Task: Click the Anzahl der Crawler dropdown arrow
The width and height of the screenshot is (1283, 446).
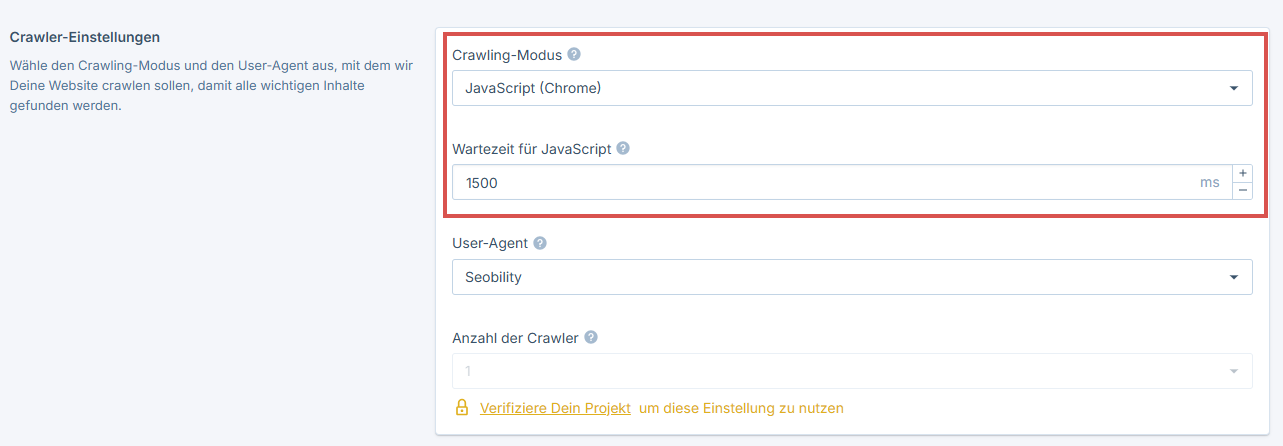Action: (1233, 371)
